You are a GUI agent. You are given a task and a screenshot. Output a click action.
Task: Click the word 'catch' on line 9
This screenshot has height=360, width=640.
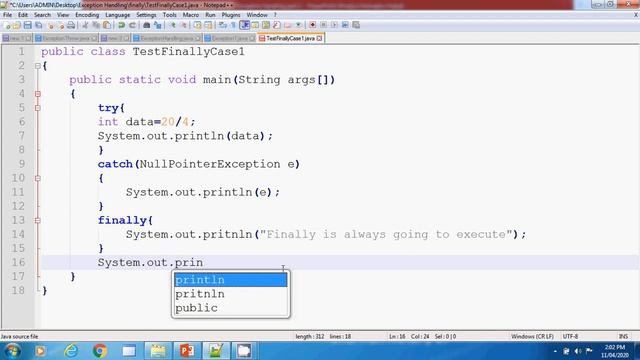tap(115, 164)
